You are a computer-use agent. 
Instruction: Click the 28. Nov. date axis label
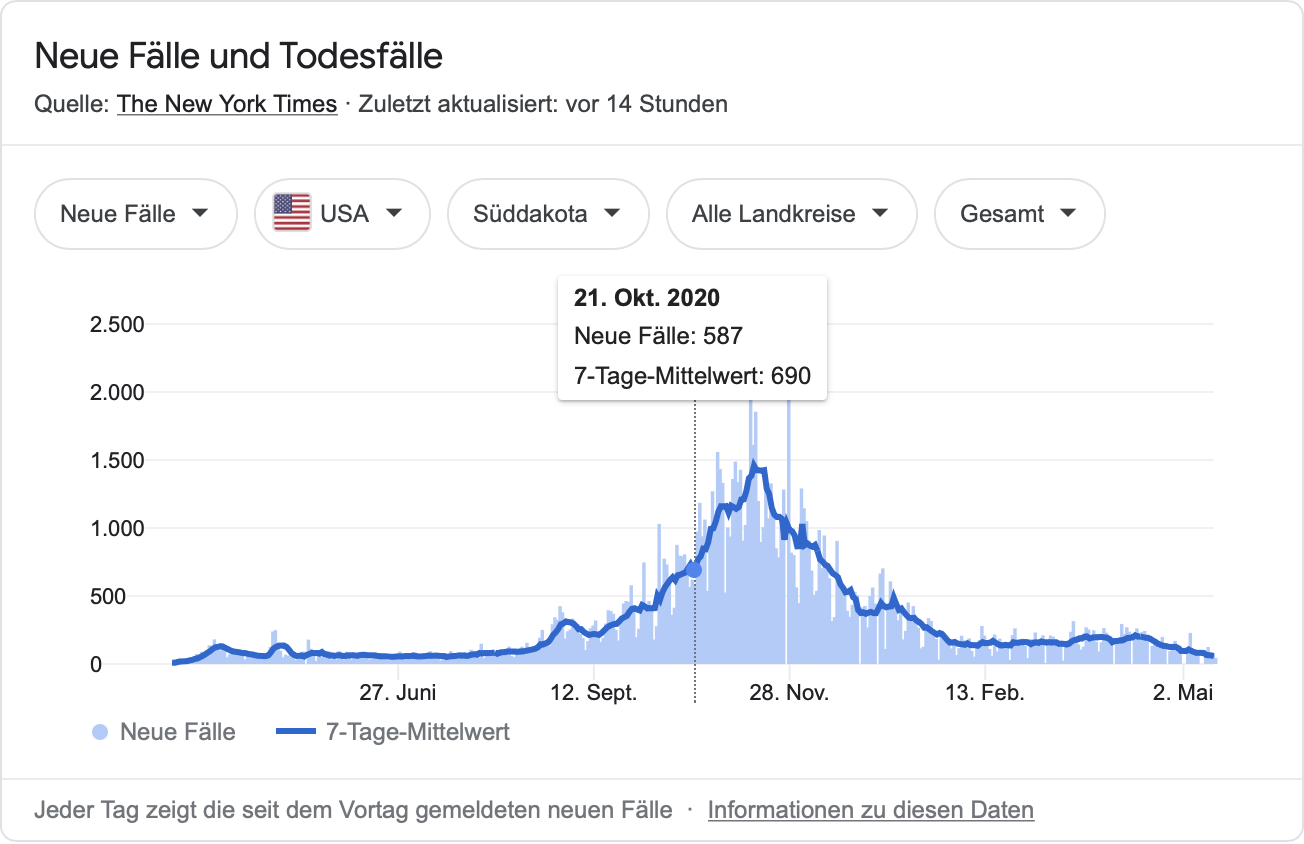pyautogui.click(x=788, y=693)
